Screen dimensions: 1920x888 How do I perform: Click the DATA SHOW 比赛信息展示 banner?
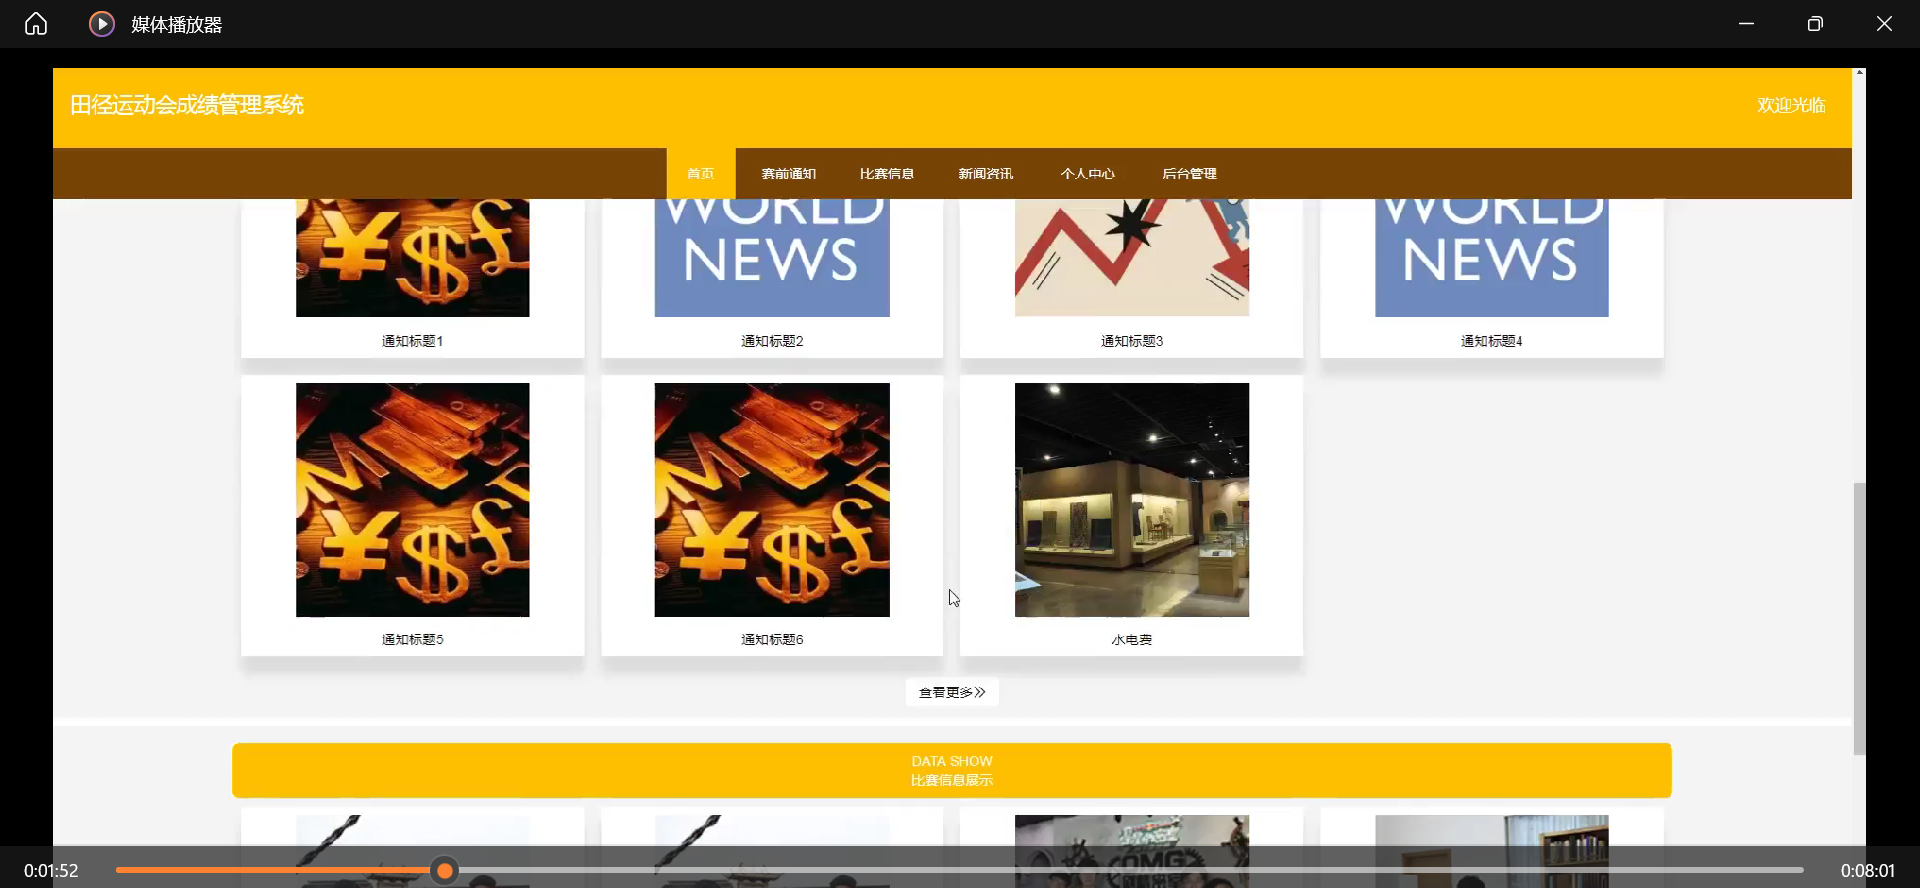click(x=952, y=770)
